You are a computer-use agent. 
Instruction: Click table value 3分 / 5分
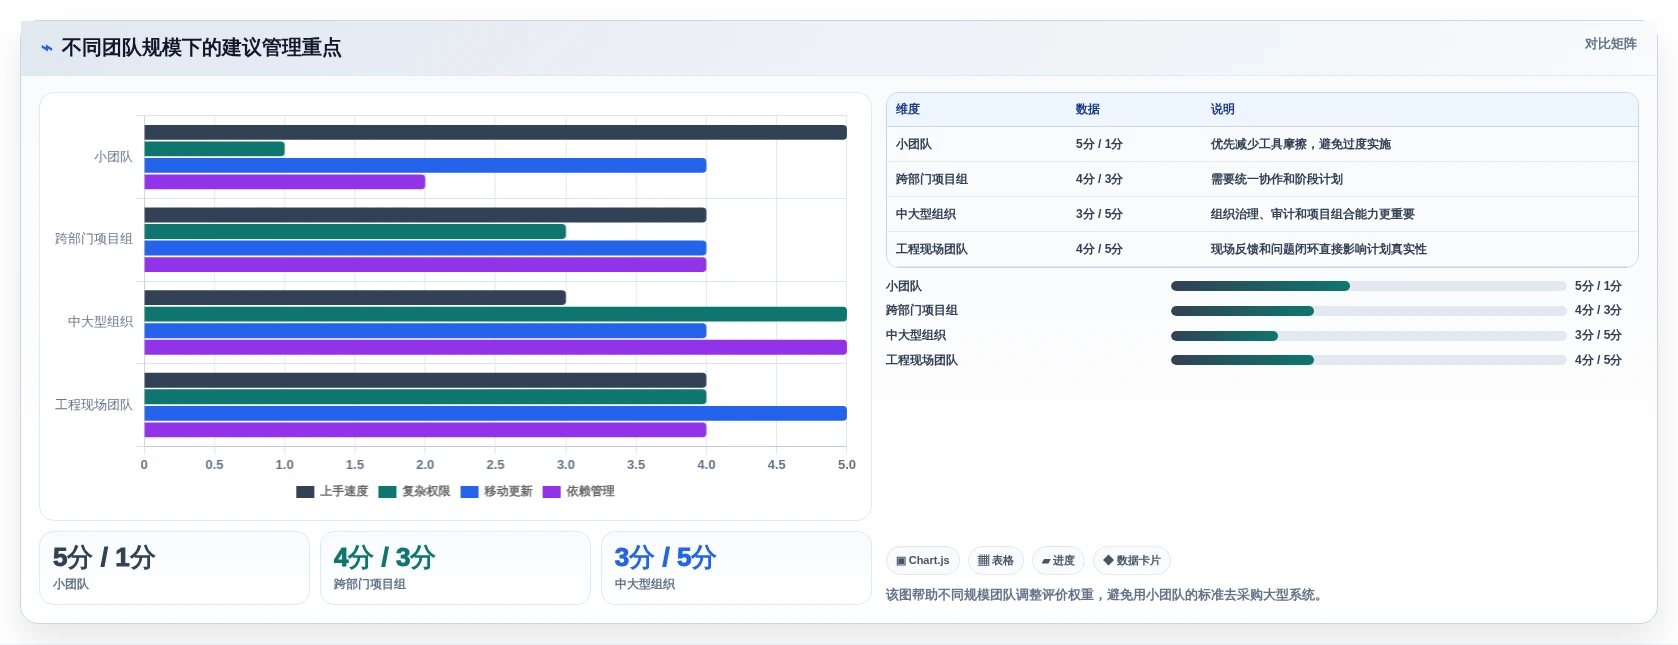[1099, 214]
